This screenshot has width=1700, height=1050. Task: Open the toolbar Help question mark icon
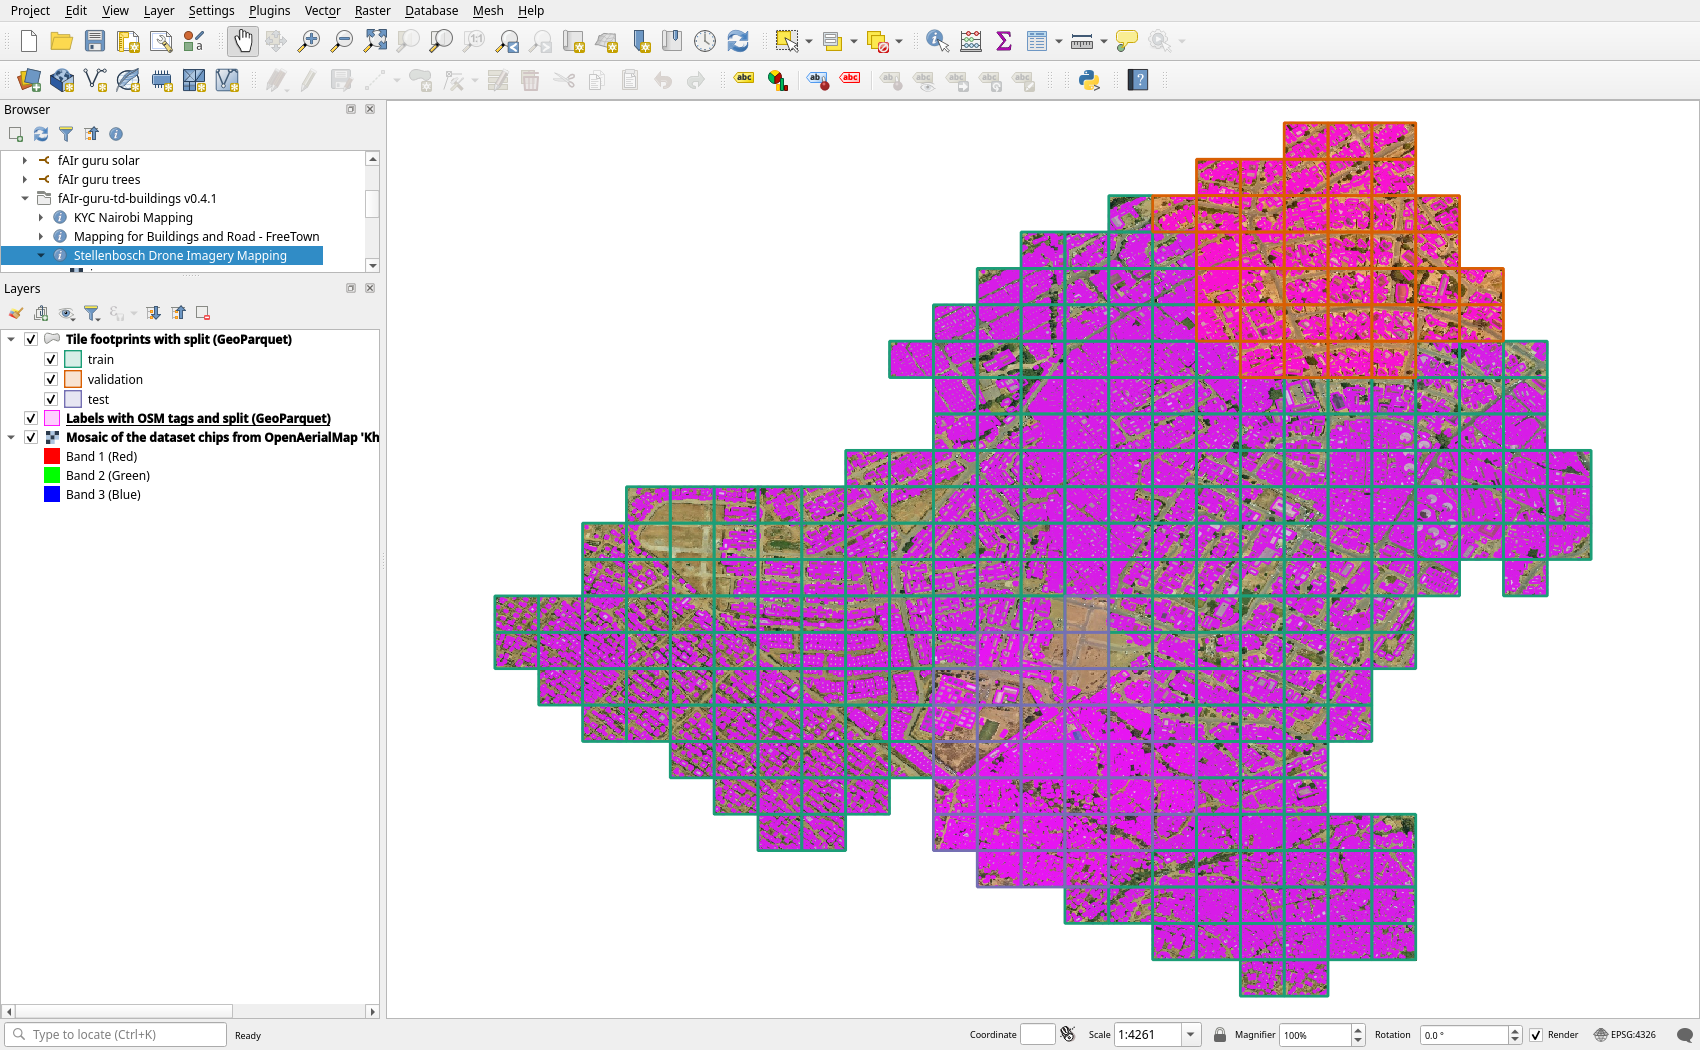(1138, 80)
